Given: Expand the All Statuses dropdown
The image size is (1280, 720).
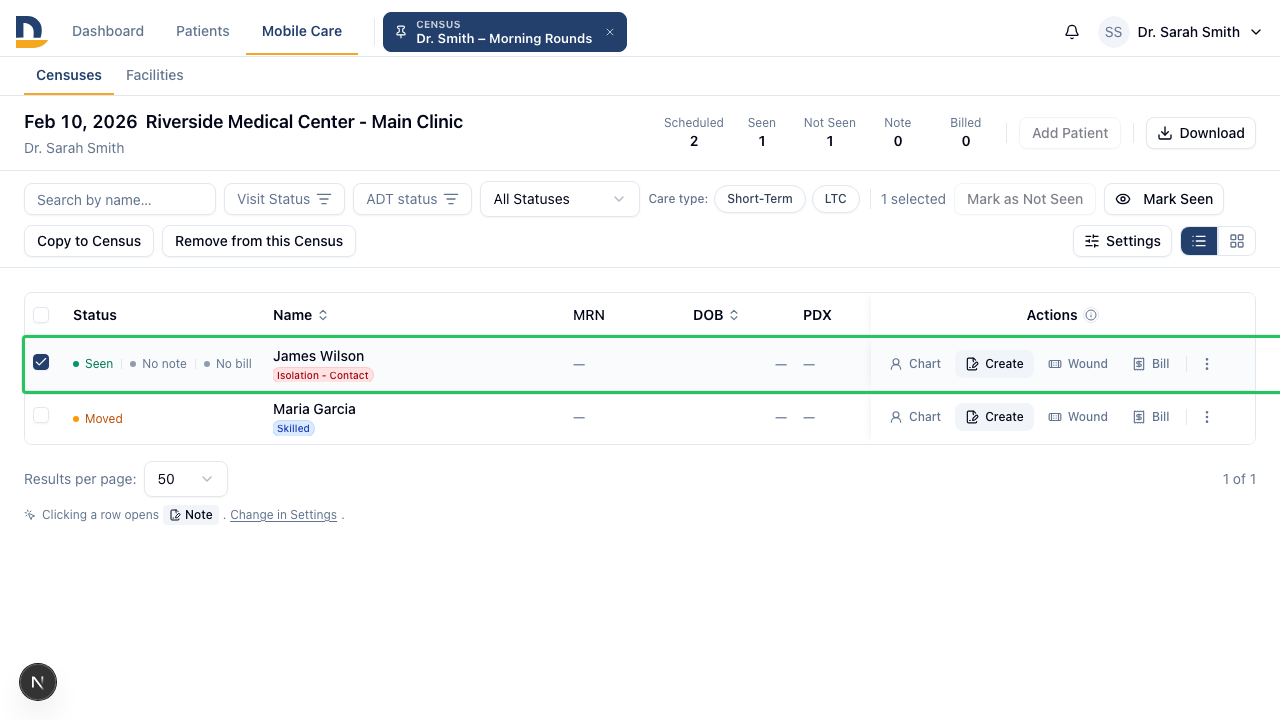Looking at the screenshot, I should point(560,199).
